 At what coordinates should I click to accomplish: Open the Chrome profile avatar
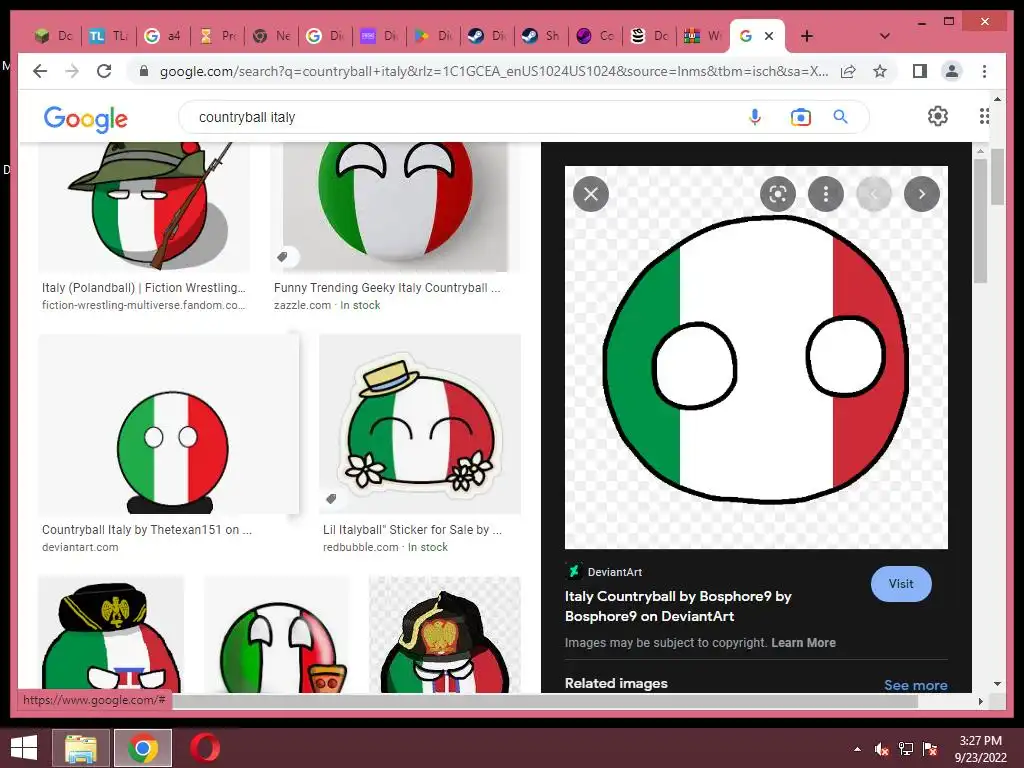click(x=952, y=71)
